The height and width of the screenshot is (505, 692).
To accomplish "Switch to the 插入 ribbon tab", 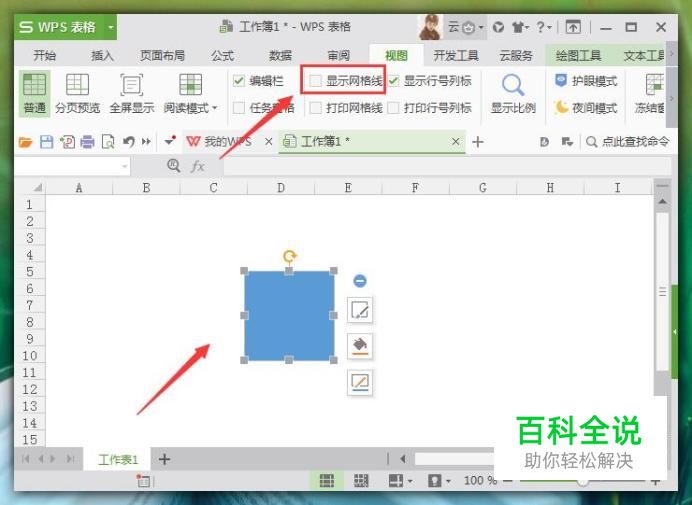I will (x=102, y=56).
